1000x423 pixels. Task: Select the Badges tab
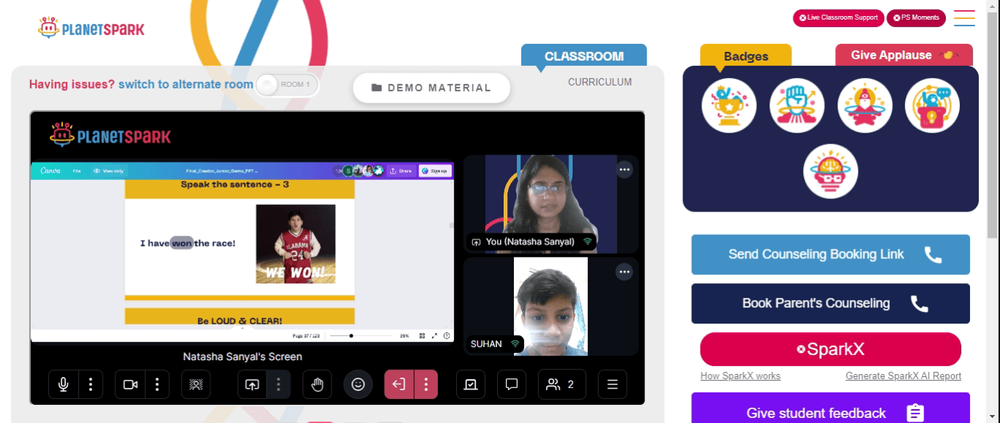(x=746, y=56)
